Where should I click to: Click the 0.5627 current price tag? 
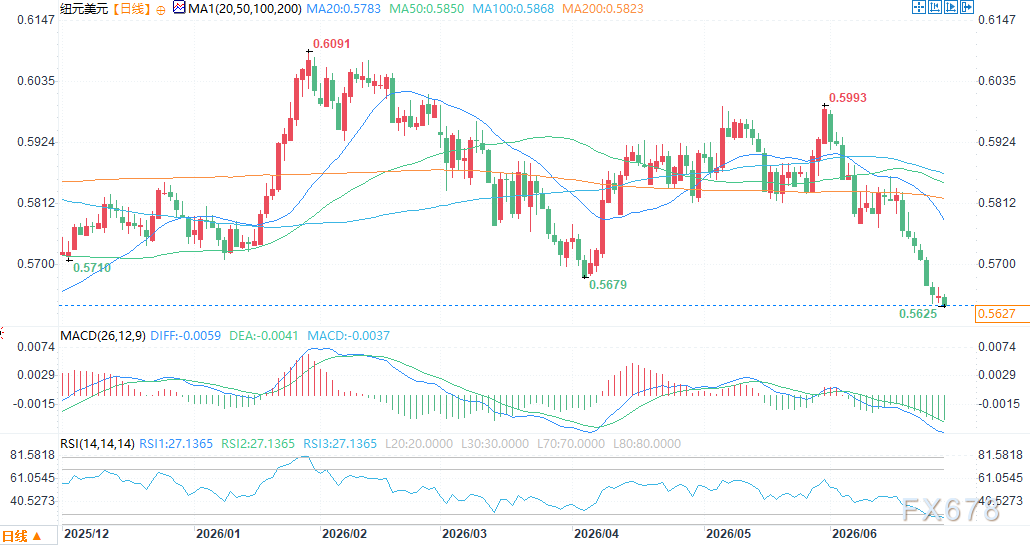coord(996,314)
